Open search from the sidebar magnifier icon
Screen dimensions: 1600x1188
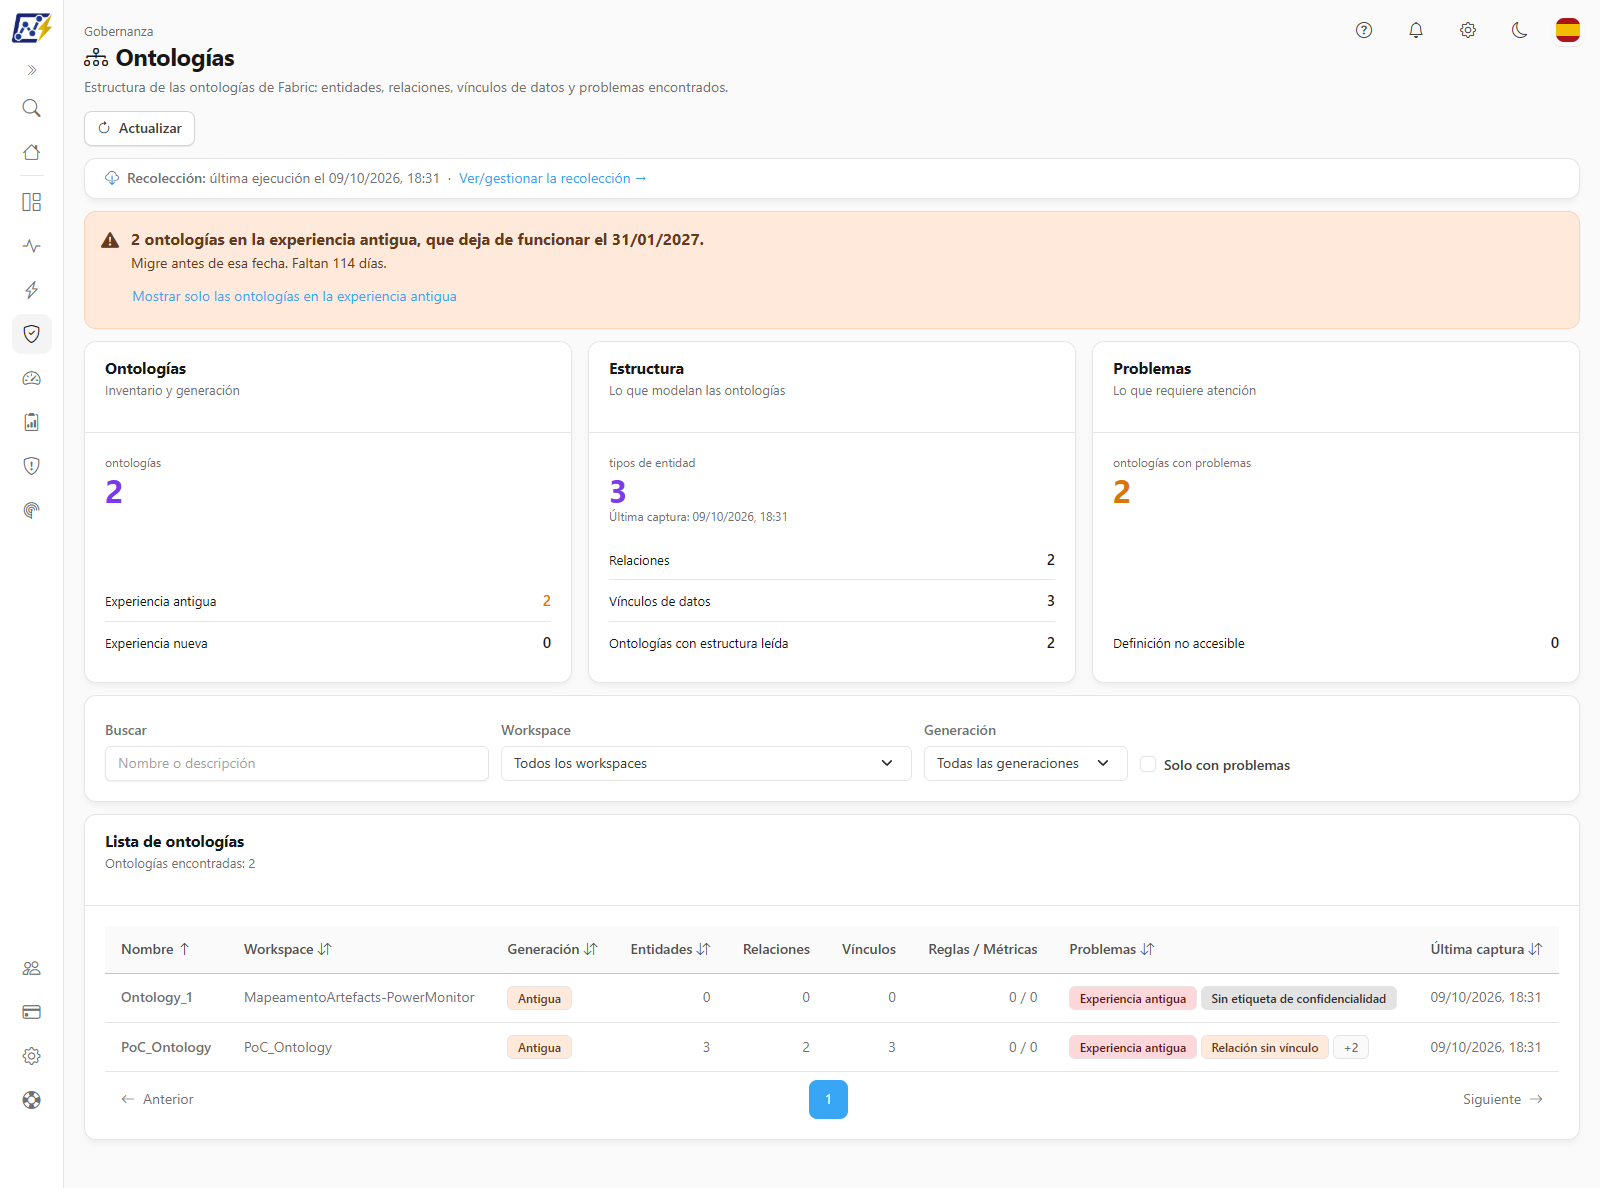coord(32,108)
